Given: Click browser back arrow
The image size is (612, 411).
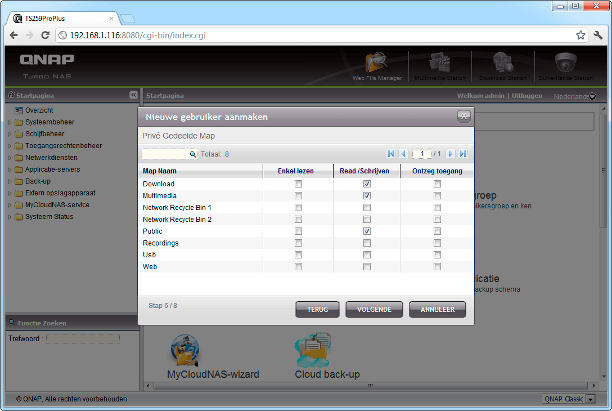Looking at the screenshot, I should click(14, 35).
